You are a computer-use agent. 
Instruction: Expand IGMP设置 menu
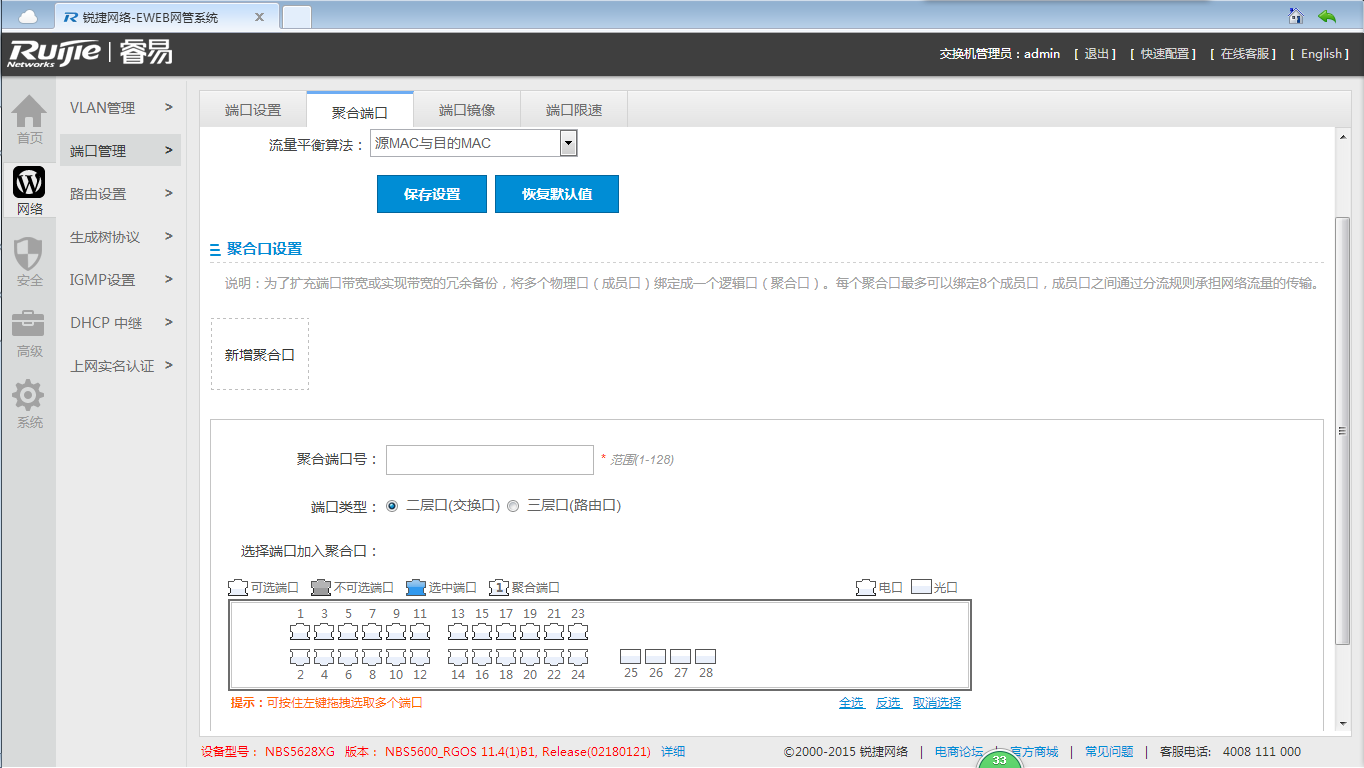[x=120, y=280]
